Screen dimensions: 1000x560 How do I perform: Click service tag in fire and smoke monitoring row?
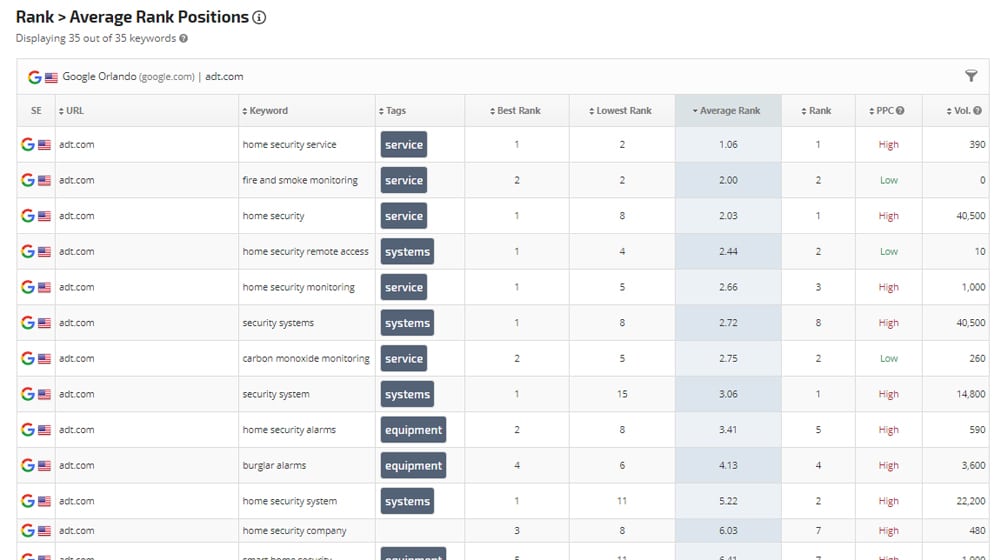(x=404, y=180)
